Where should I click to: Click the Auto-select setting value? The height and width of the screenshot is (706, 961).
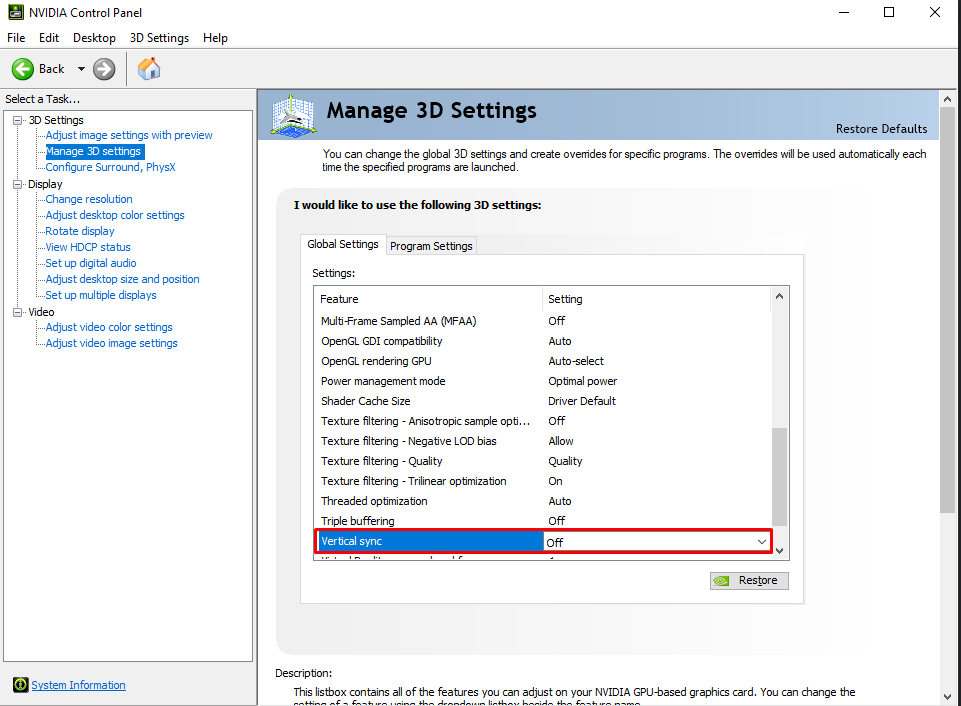coord(575,361)
